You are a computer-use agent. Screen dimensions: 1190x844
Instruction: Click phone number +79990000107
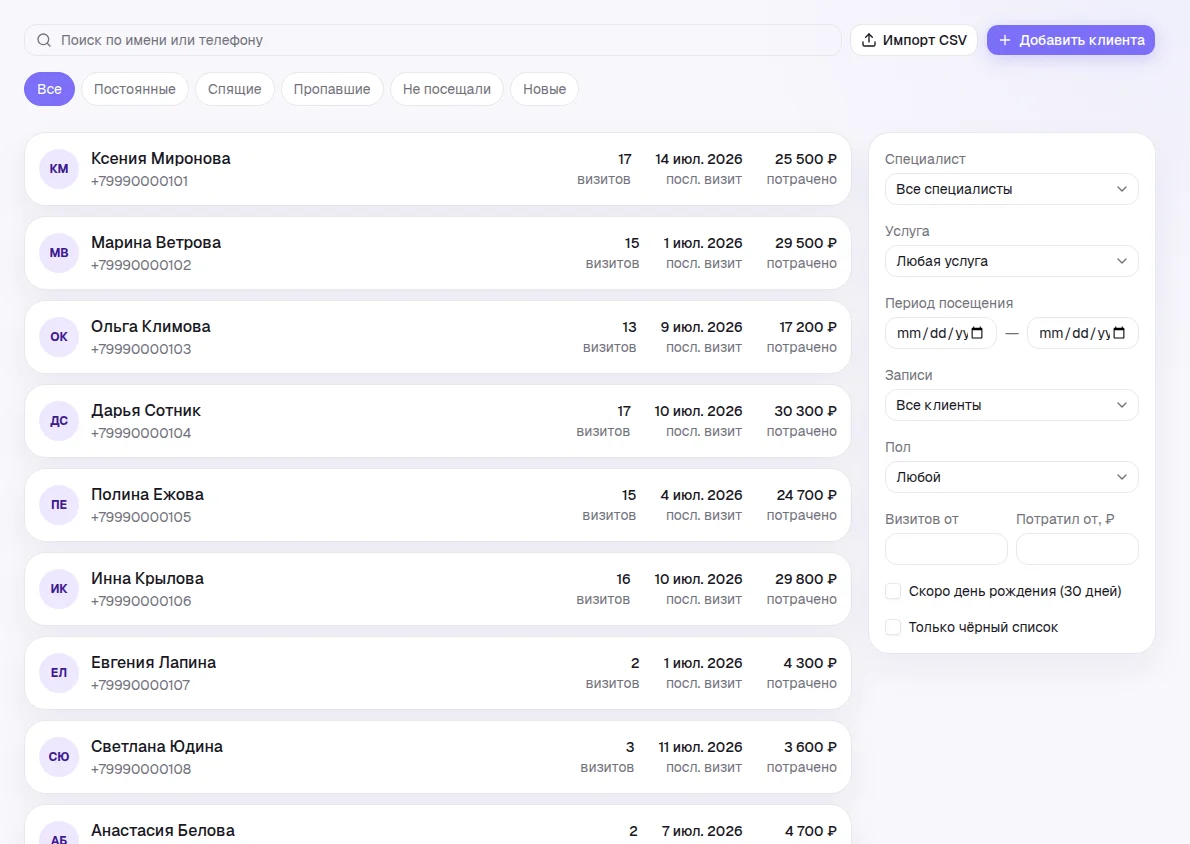coord(140,685)
